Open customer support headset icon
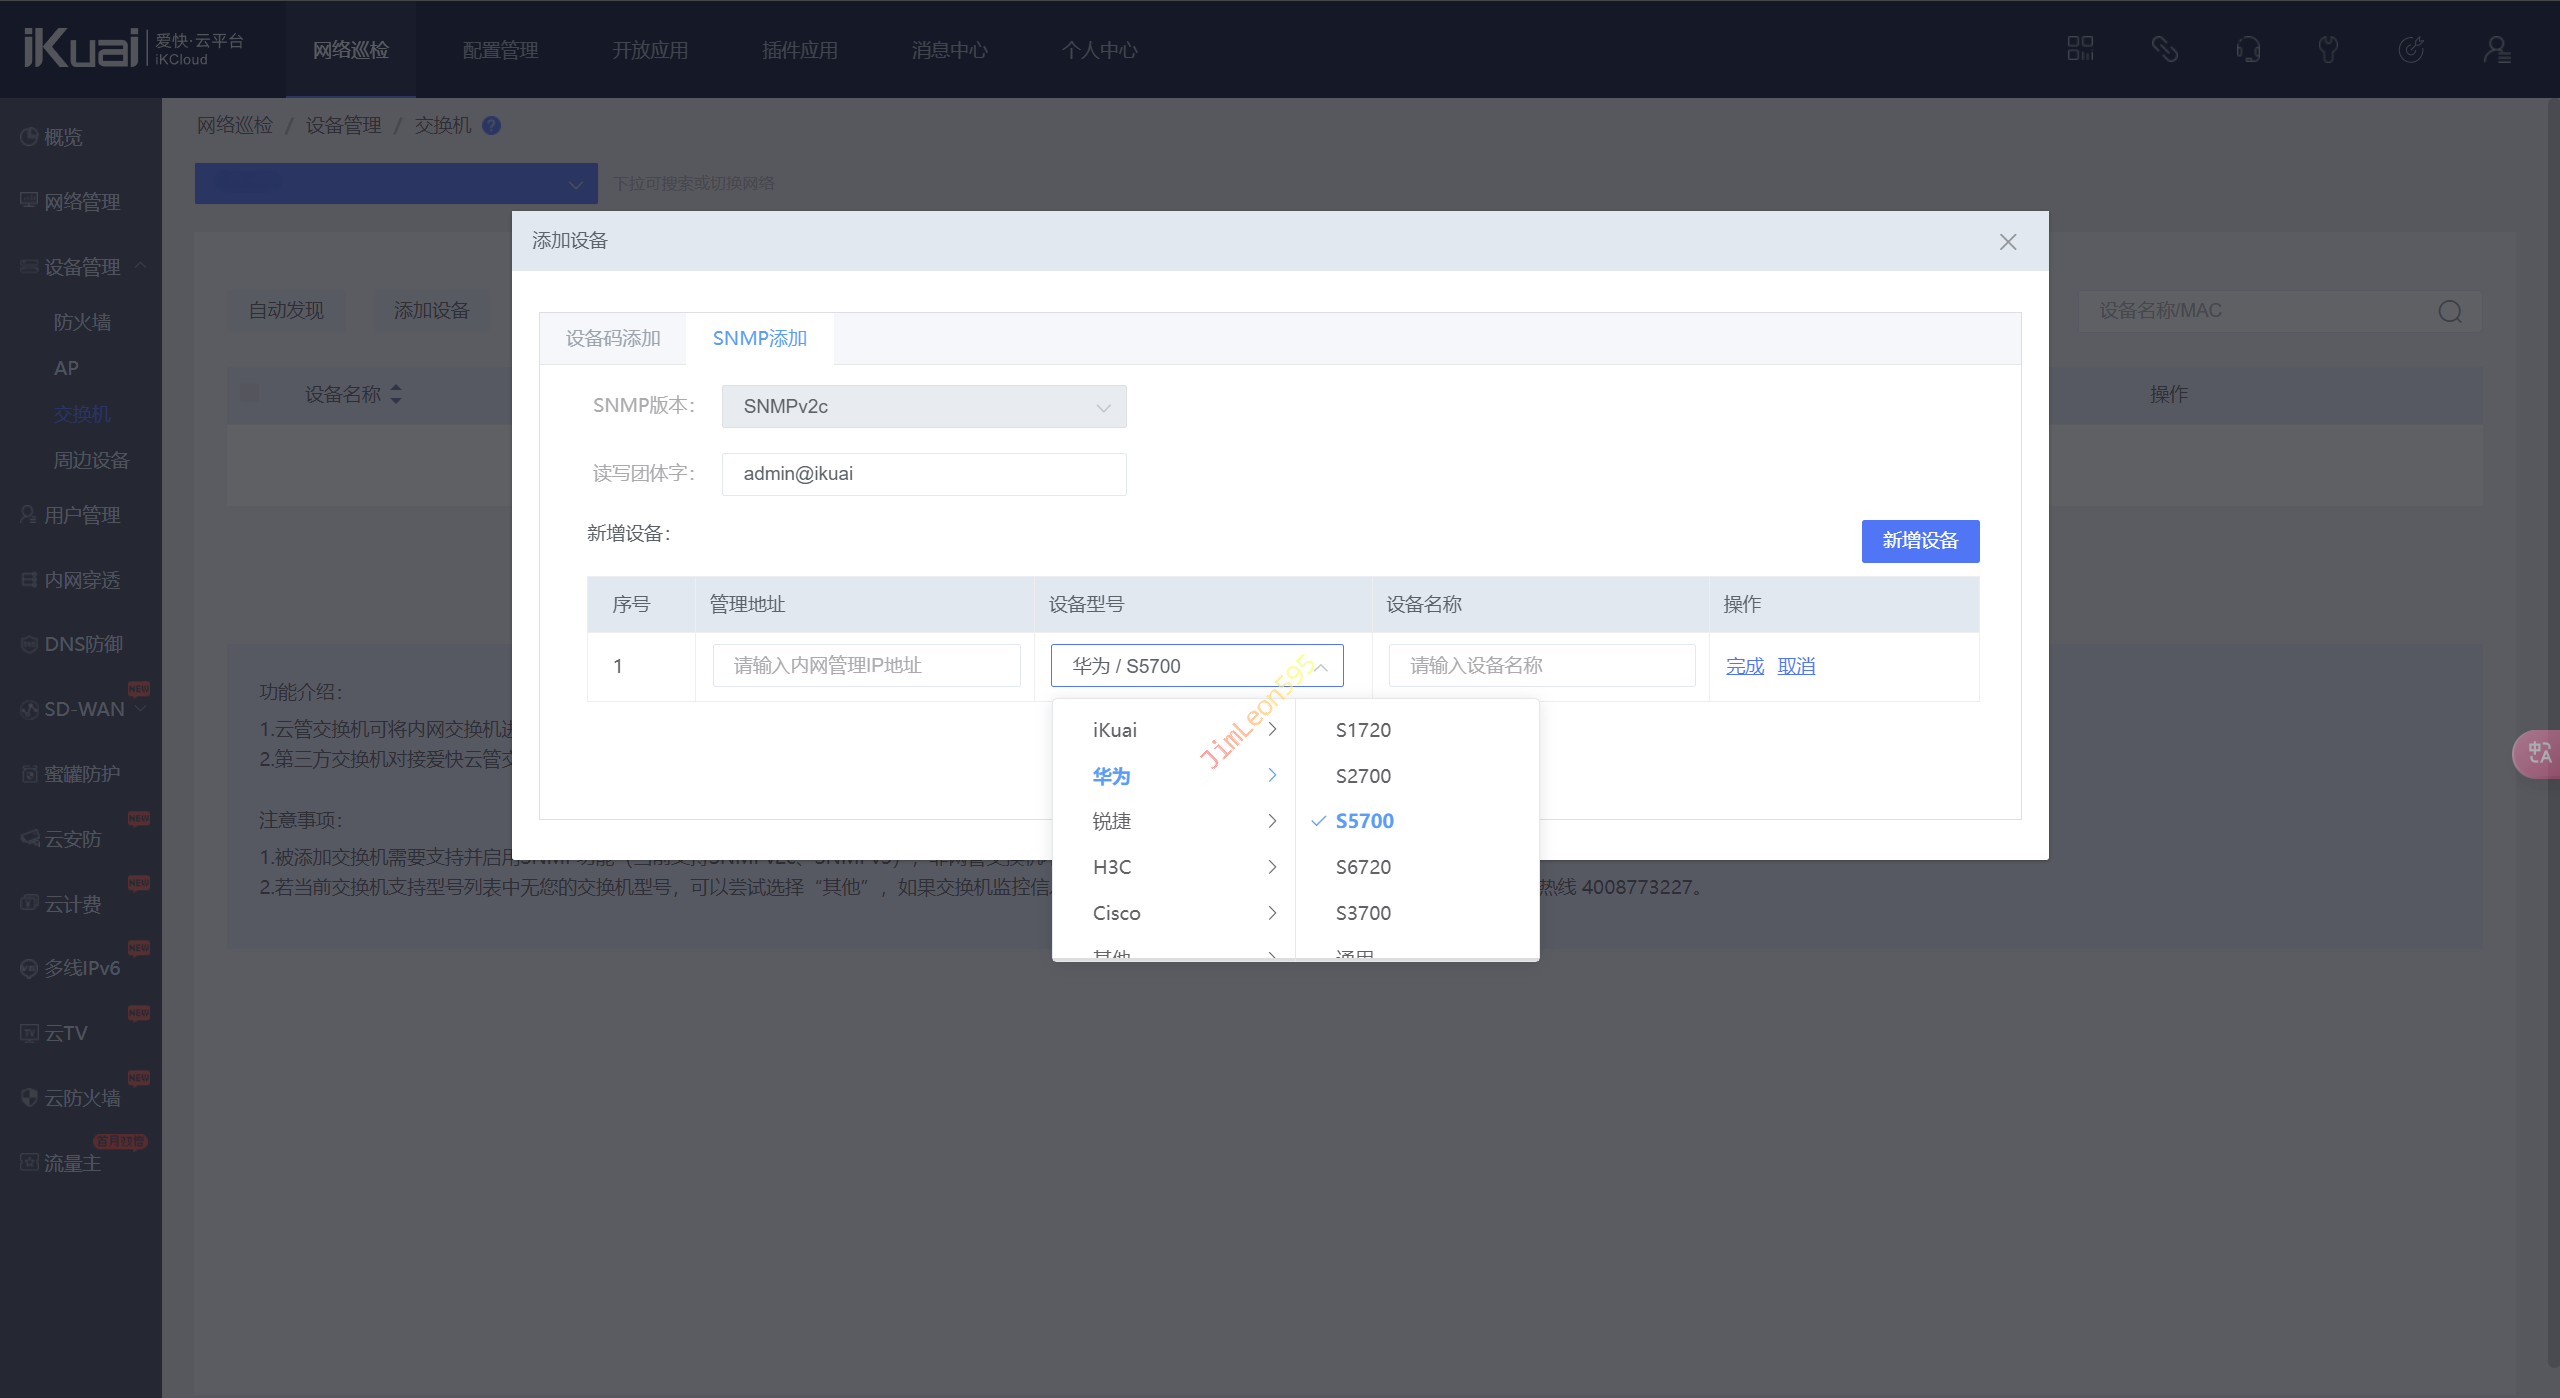Screen dimensions: 2560x1398 [2248, 49]
